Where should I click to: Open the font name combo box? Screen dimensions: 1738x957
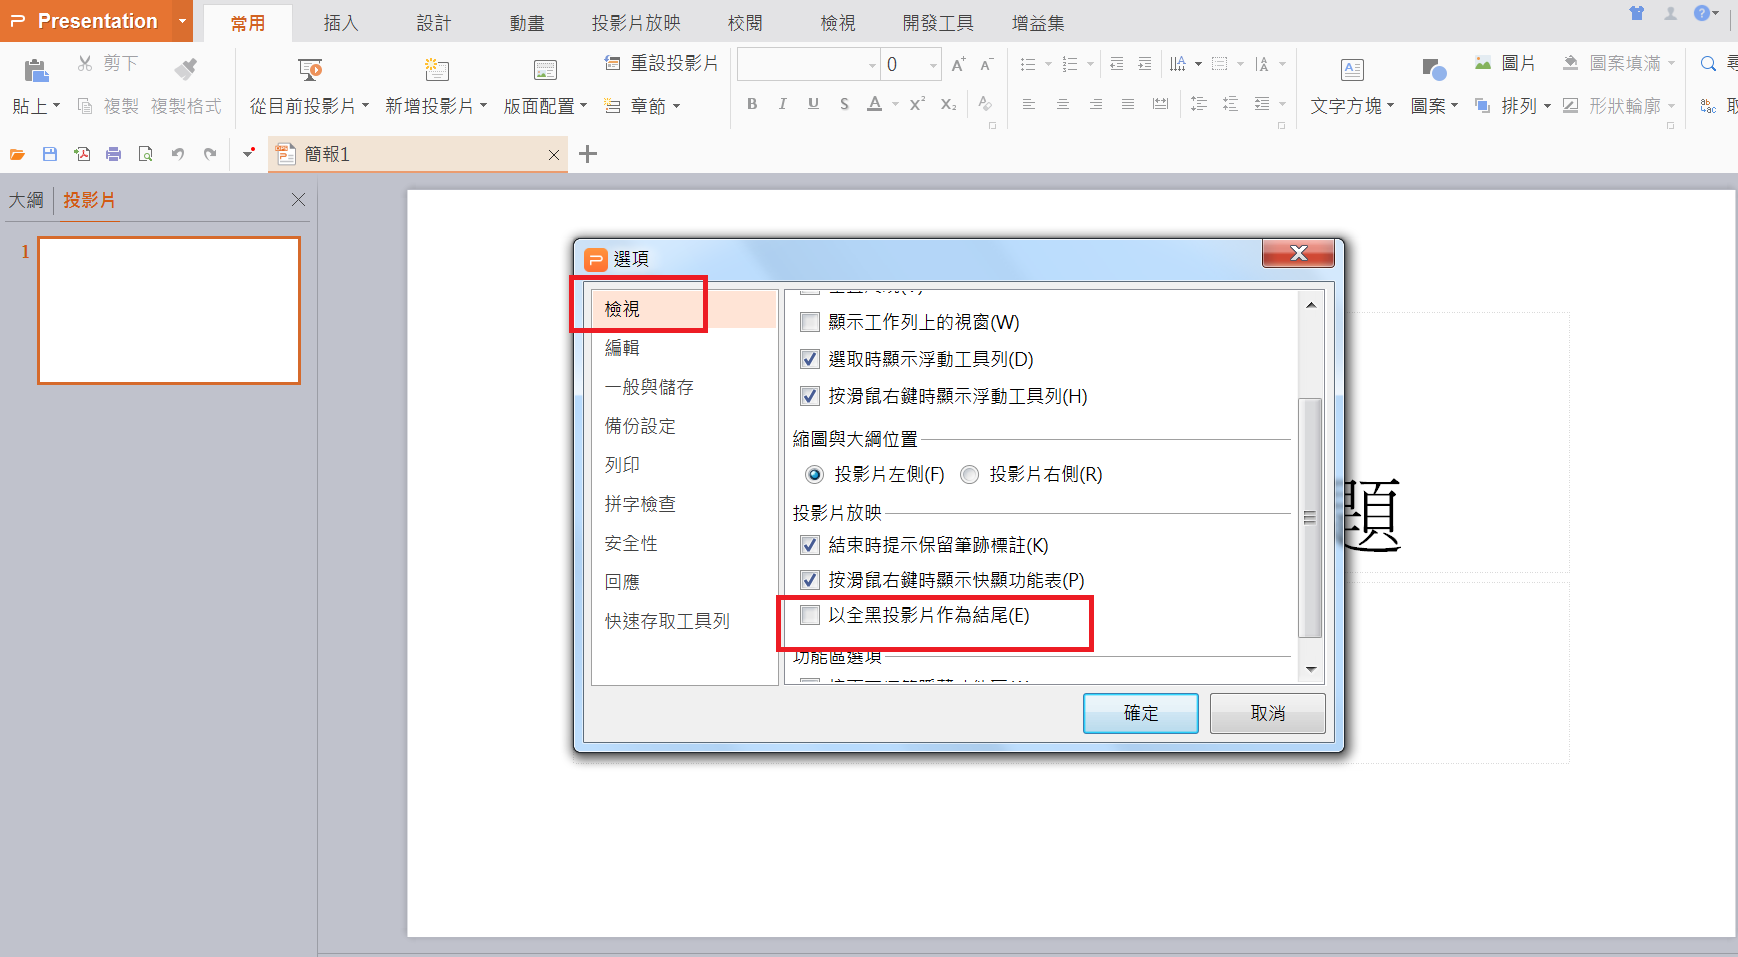808,64
